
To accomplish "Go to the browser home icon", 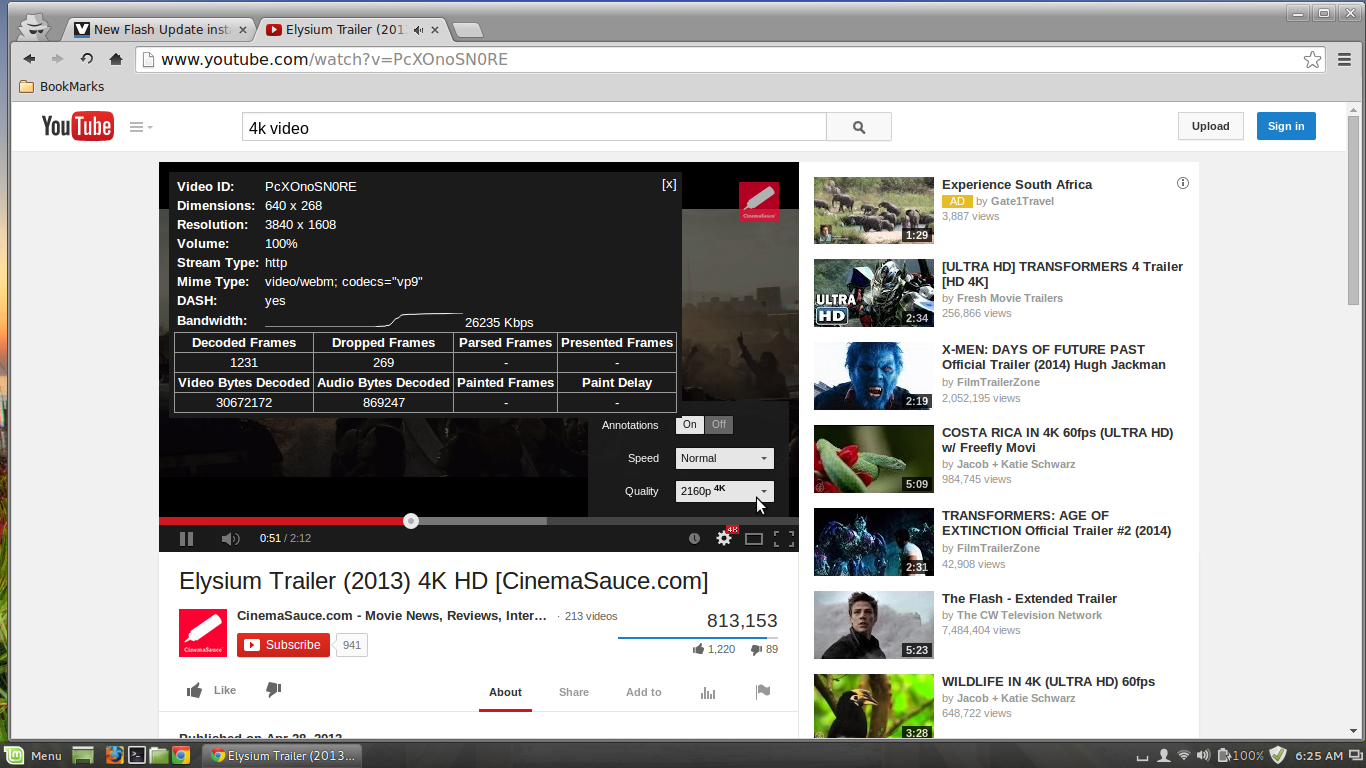I will pyautogui.click(x=116, y=59).
